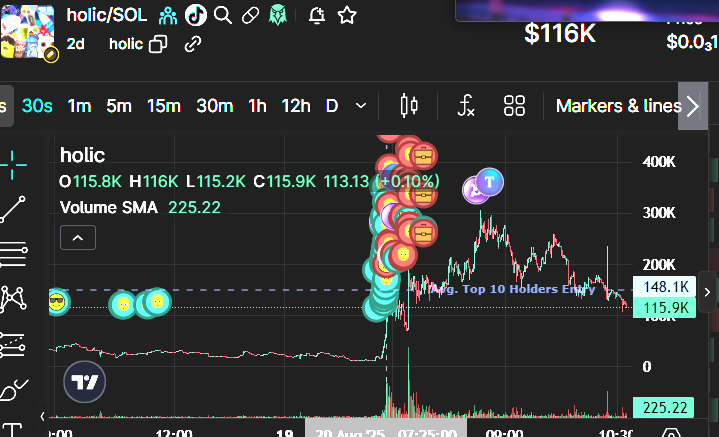The height and width of the screenshot is (437, 719).
Task: Click the Volume SMA indicator label
Action: pos(109,207)
